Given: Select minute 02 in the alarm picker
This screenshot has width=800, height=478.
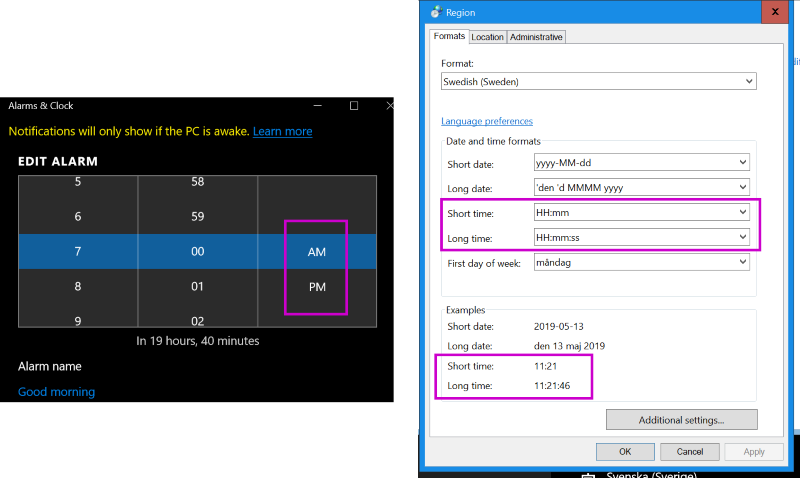Looking at the screenshot, I should 197,320.
